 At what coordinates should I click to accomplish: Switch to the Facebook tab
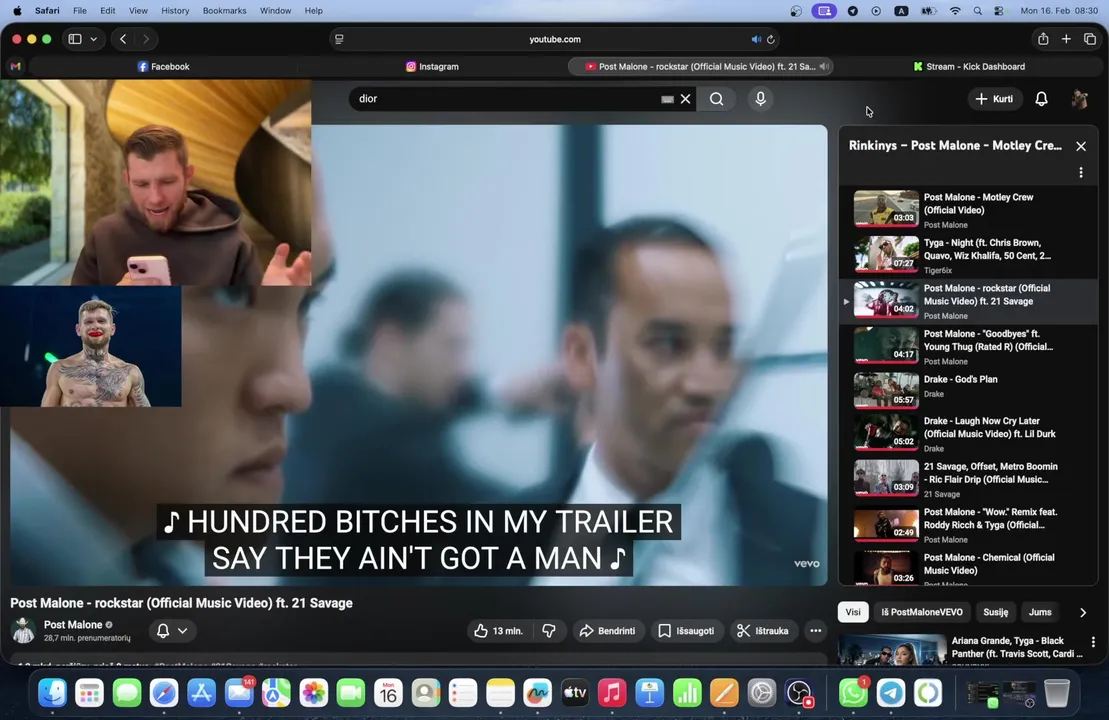(x=163, y=66)
